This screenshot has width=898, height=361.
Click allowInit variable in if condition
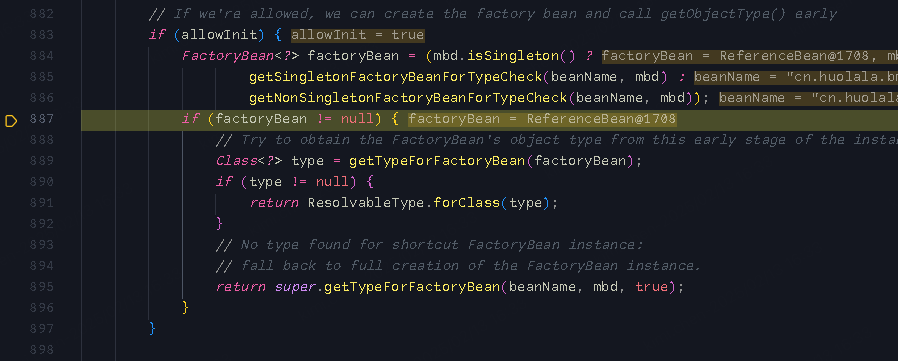[219, 35]
